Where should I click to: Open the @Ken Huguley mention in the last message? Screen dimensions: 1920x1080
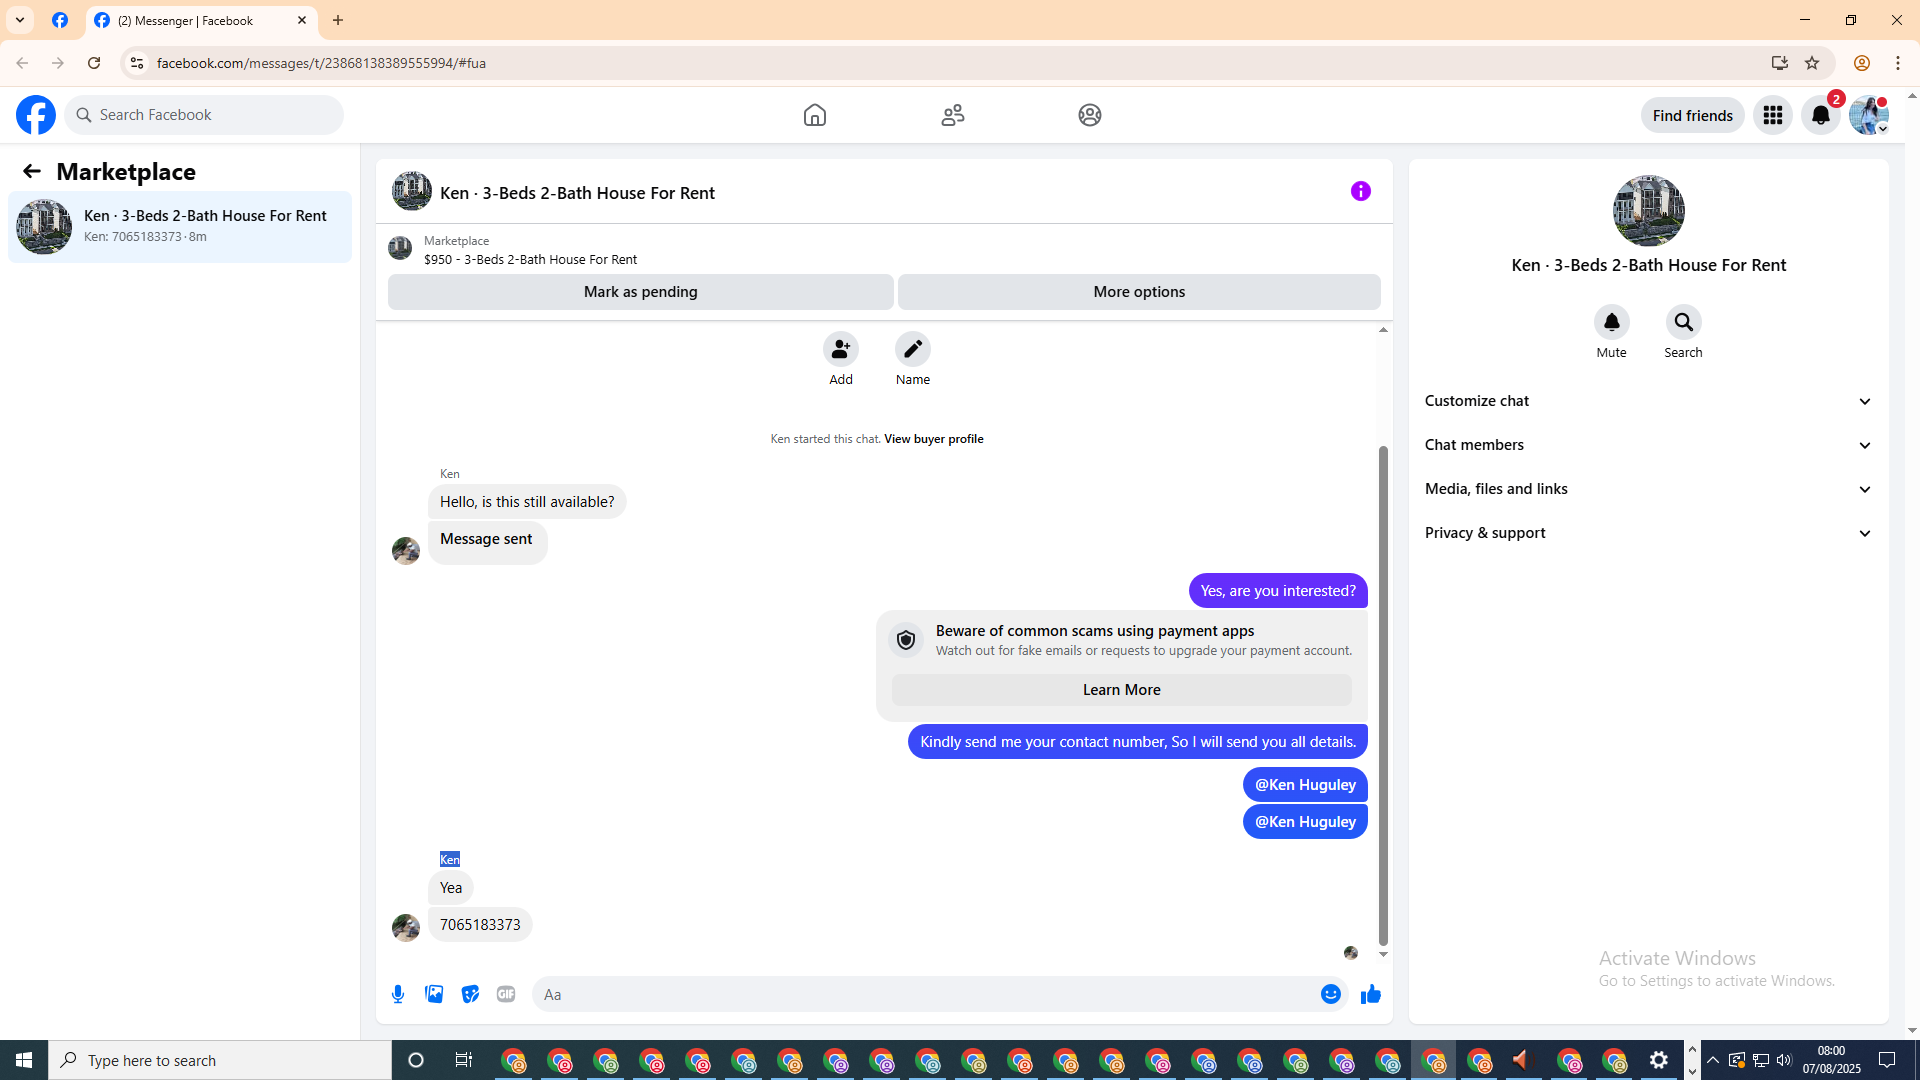(1305, 821)
